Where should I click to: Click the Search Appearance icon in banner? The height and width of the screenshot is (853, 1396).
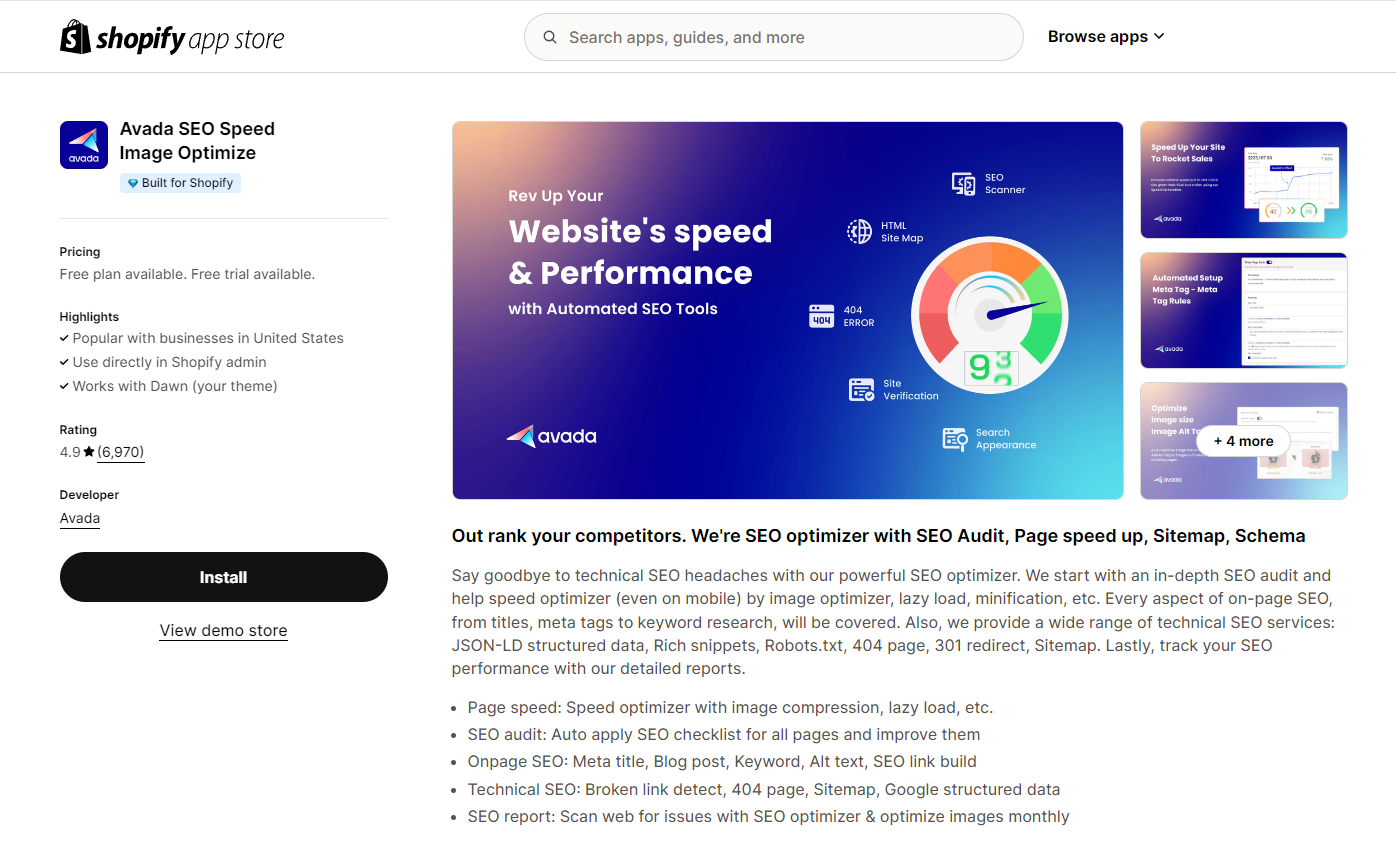click(954, 439)
